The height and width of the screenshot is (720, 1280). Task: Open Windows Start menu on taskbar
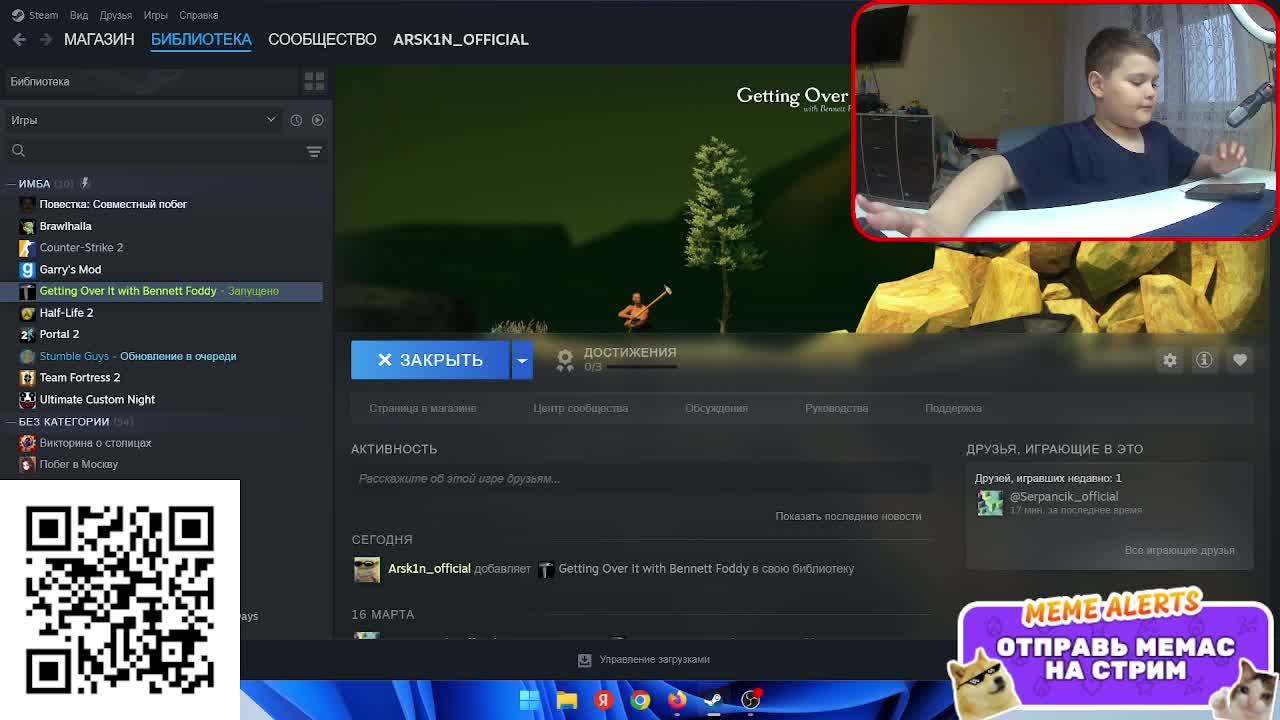529,700
